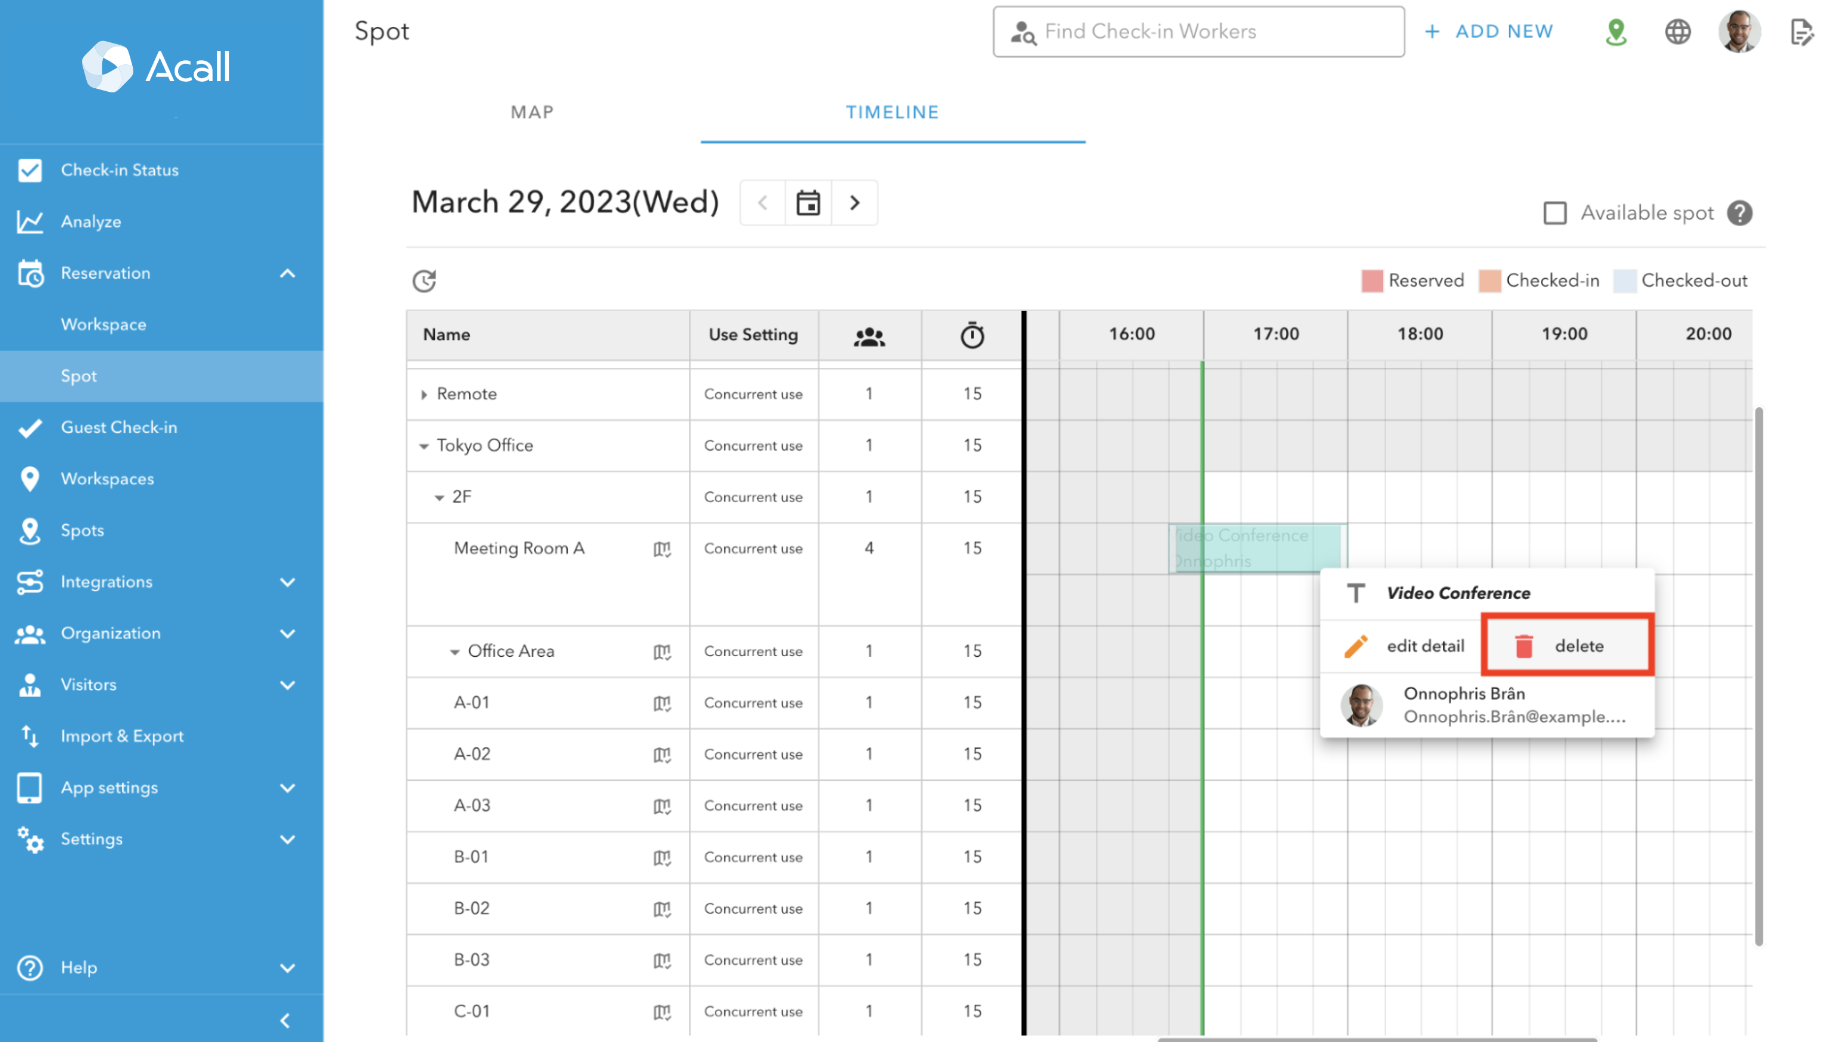Click the stopwatch icon column header
The height and width of the screenshot is (1042, 1828).
(970, 335)
